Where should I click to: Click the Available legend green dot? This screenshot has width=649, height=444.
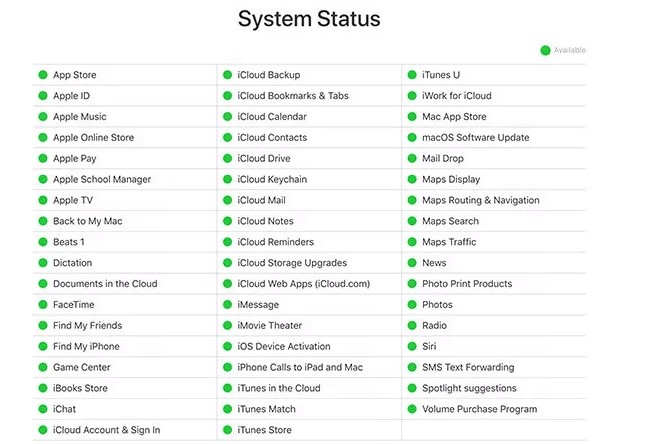pos(545,50)
